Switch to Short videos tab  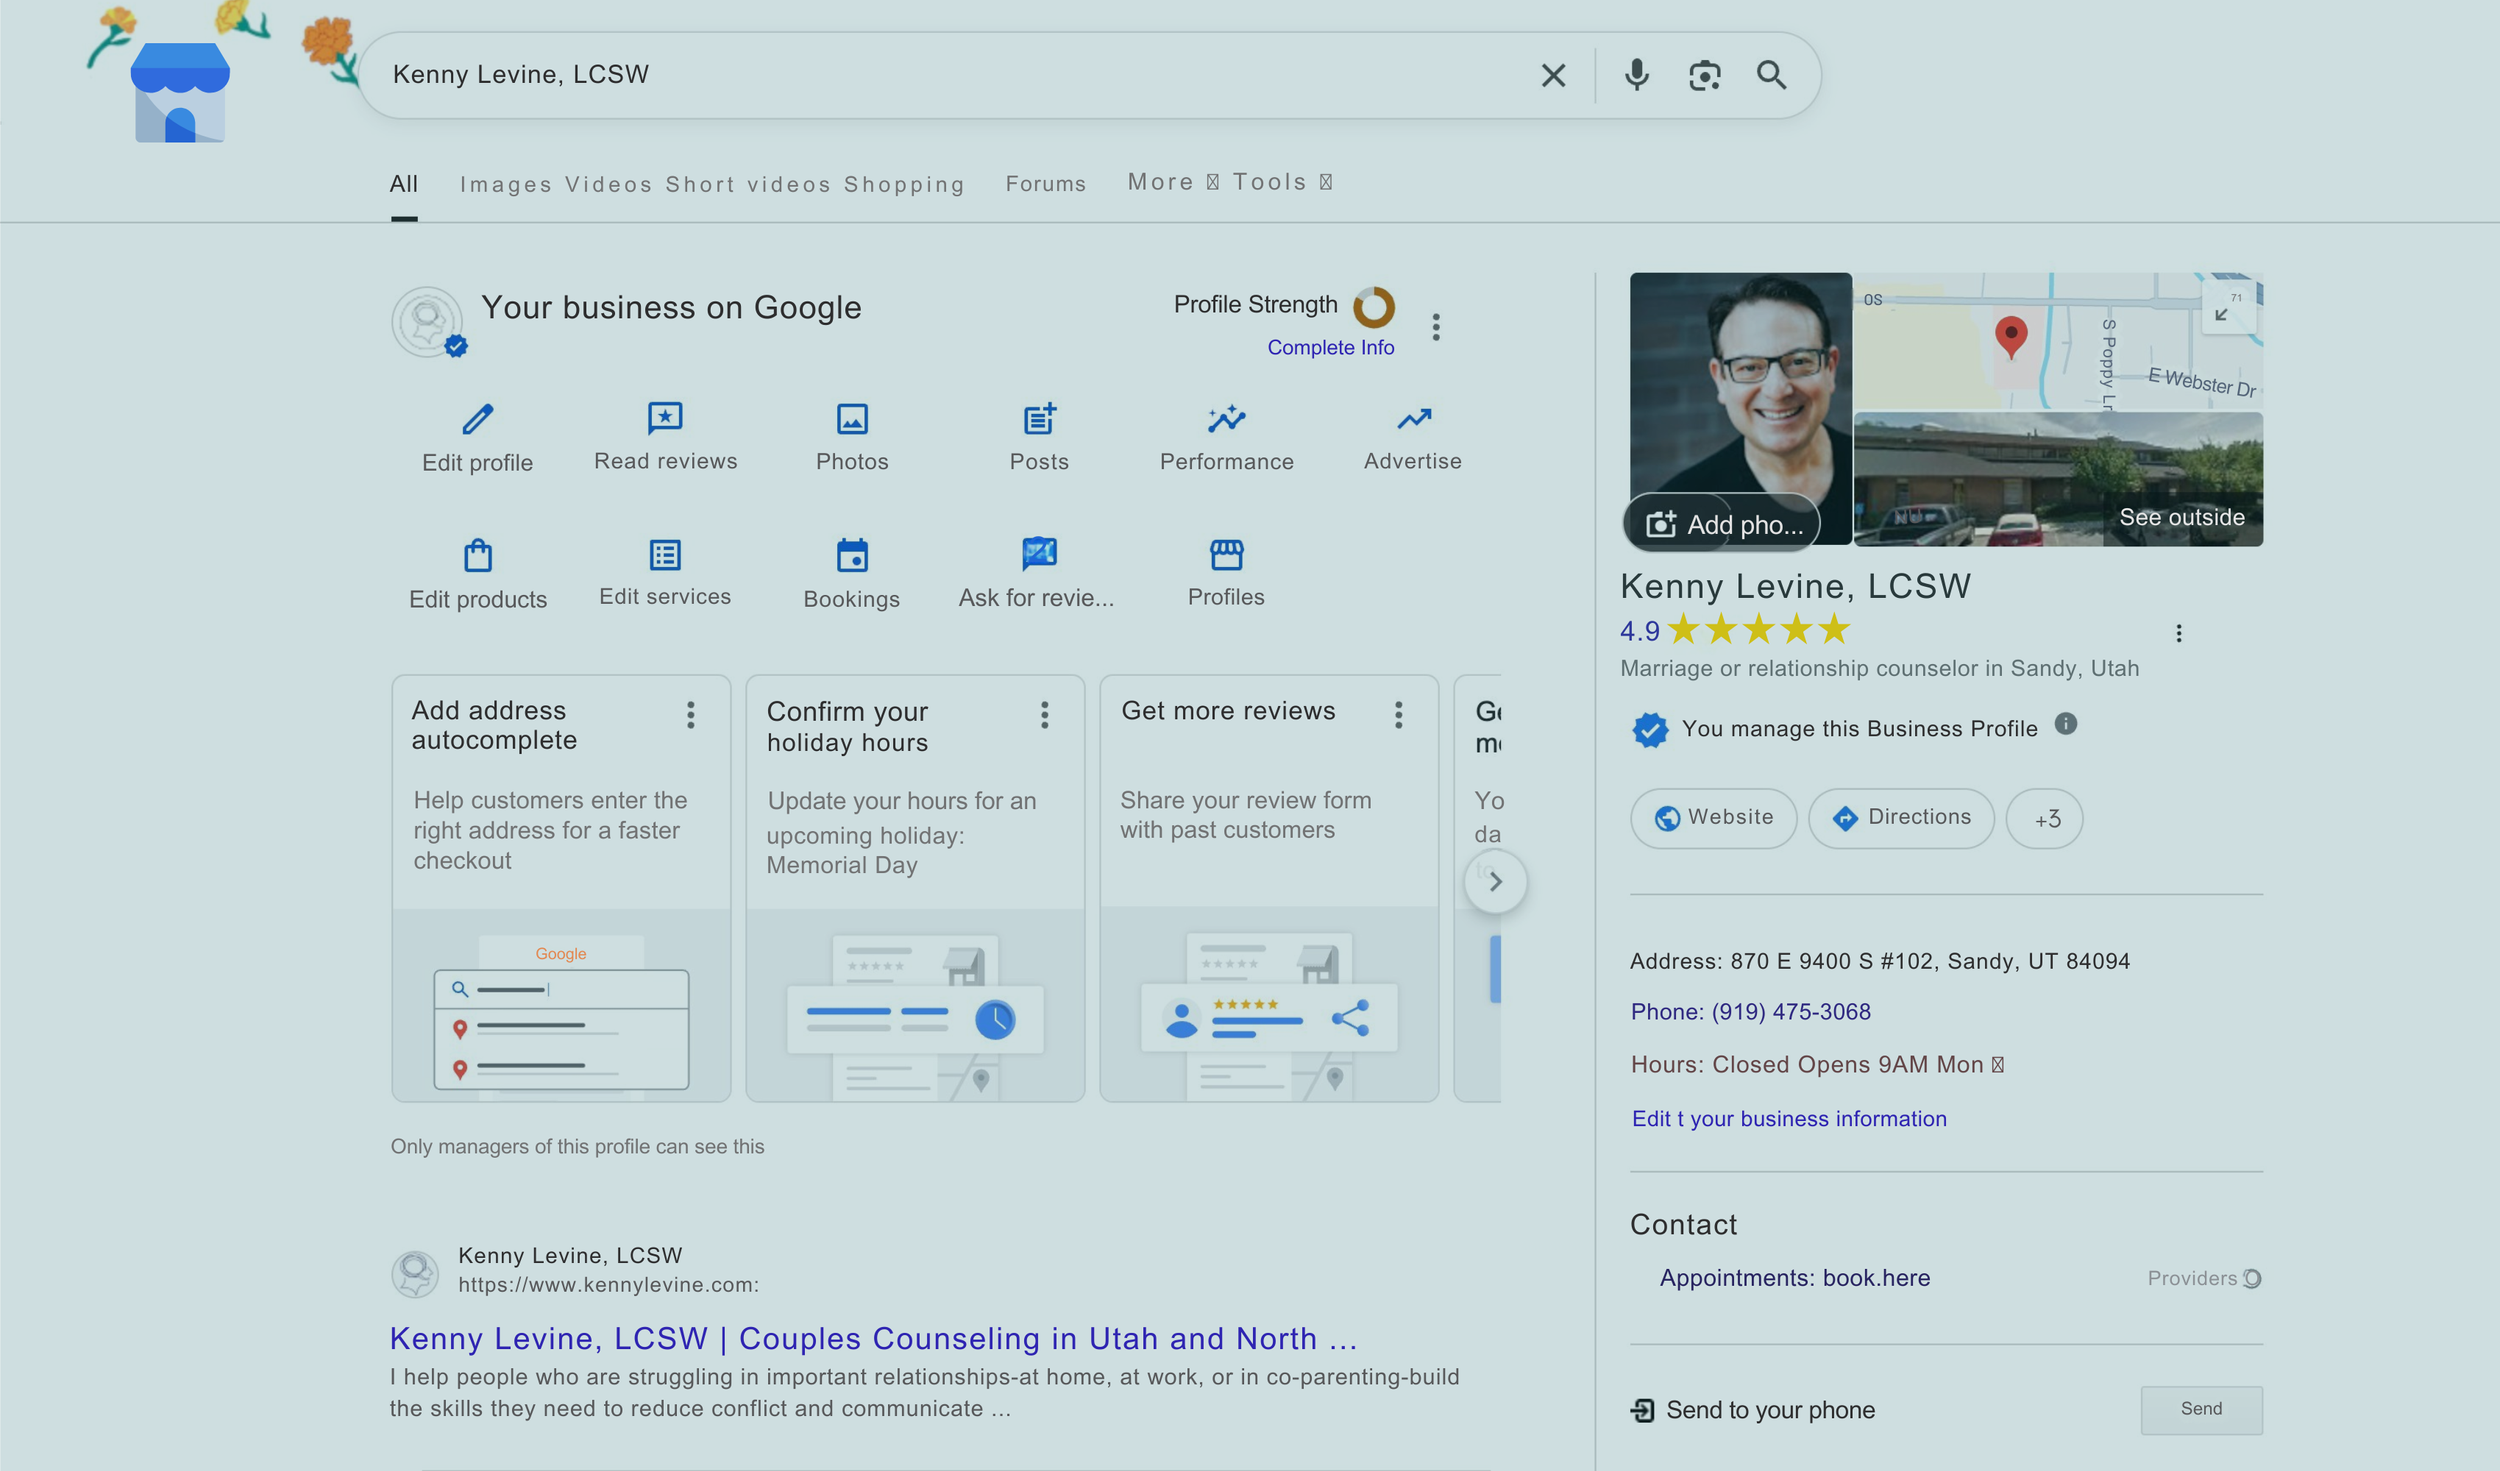coord(748,184)
